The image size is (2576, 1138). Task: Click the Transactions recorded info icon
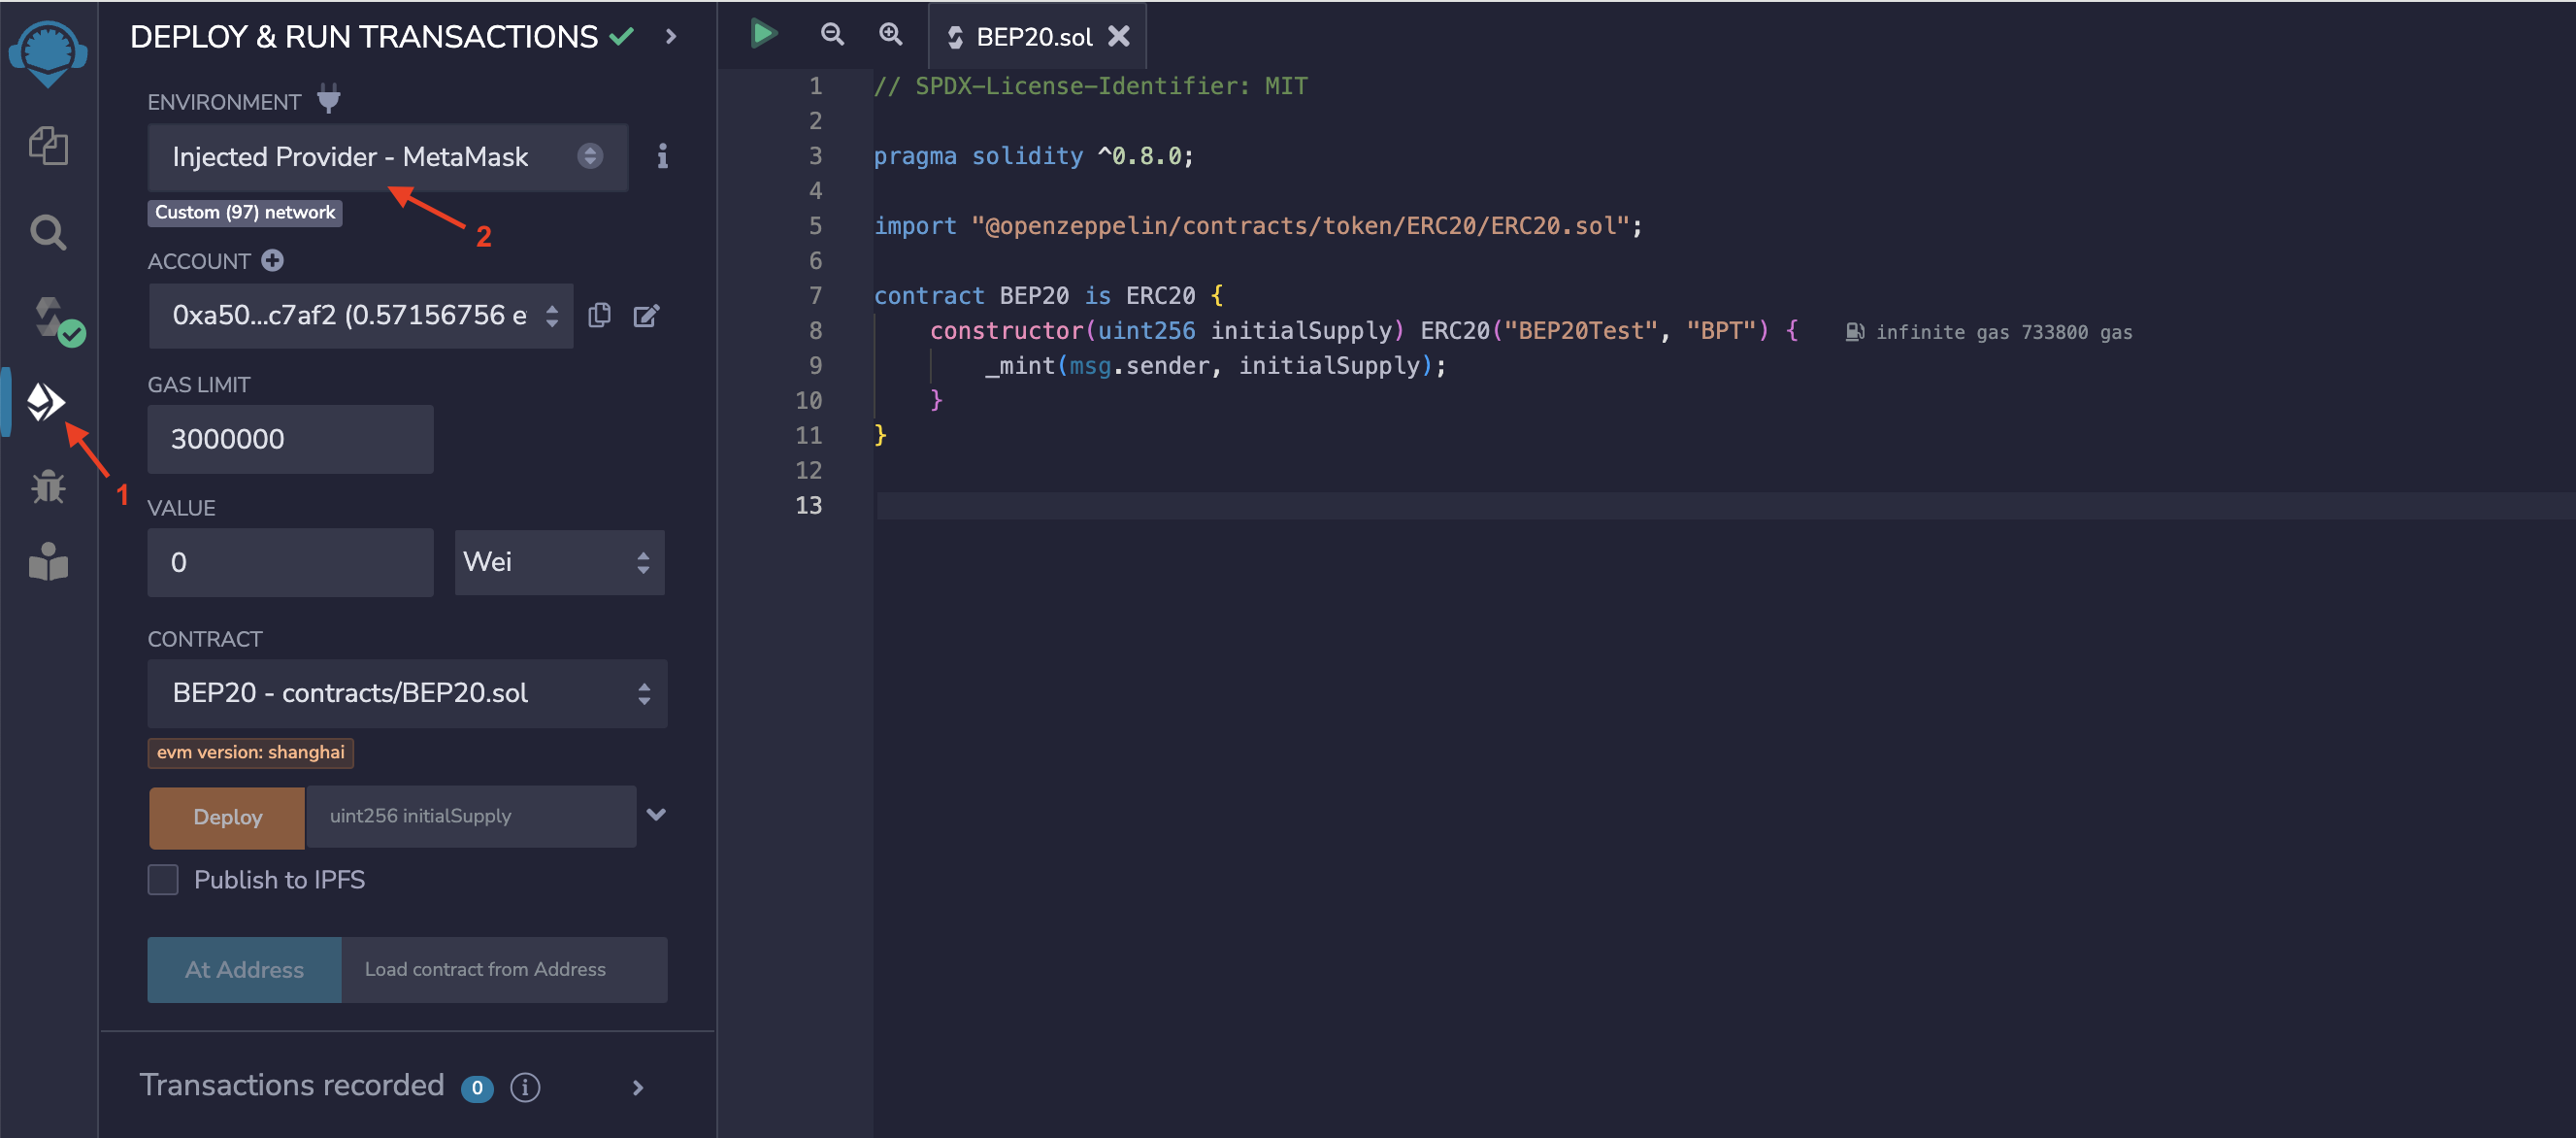click(x=525, y=1087)
